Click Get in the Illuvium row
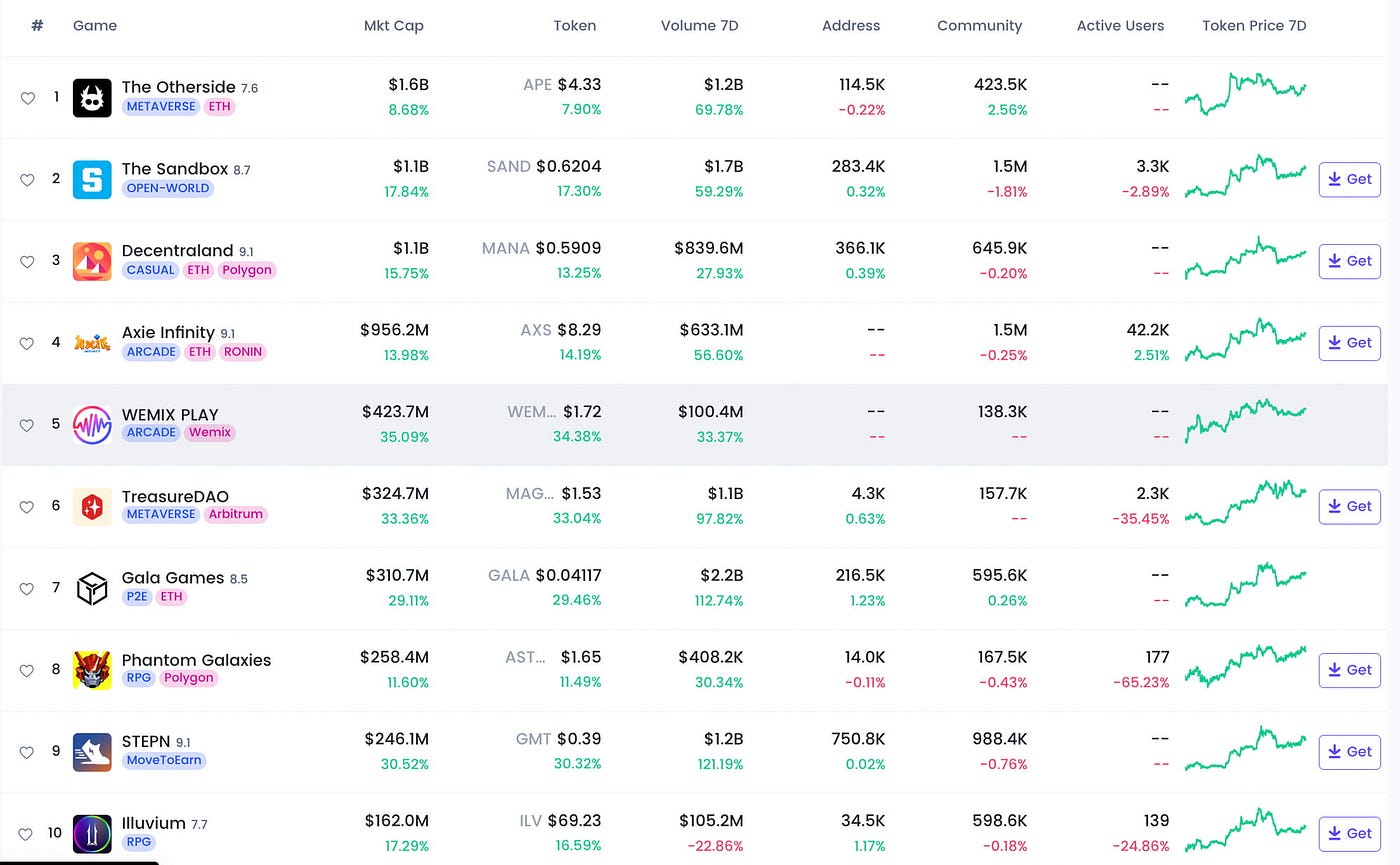 tap(1349, 833)
